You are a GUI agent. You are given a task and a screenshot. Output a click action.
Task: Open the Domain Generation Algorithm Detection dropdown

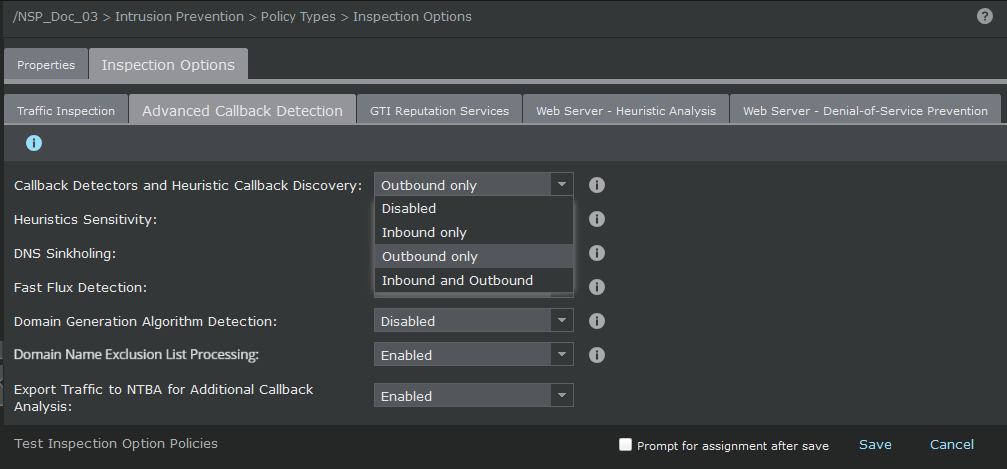(x=473, y=321)
